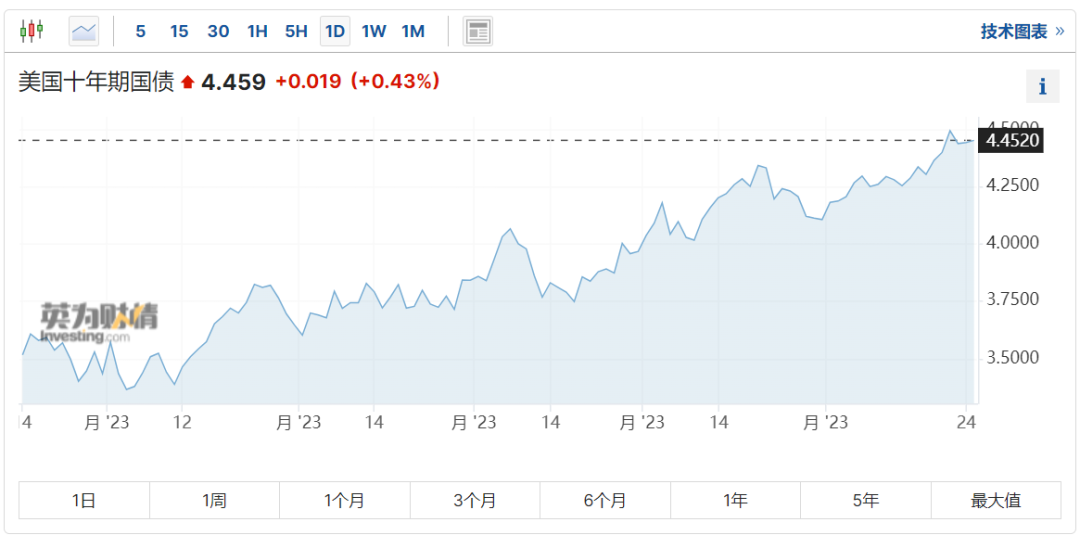Choose the 30 minute interval
The image size is (1080, 535).
[x=218, y=31]
